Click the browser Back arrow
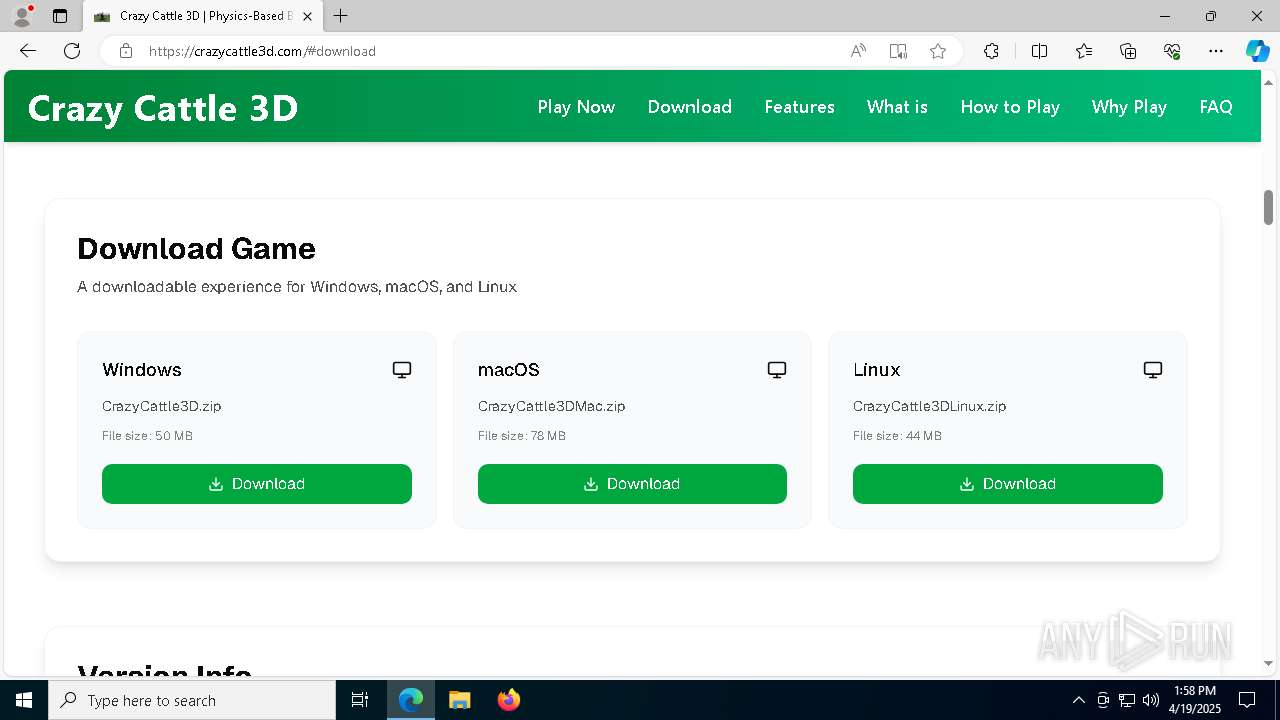Screen dimensions: 1280x720 [x=28, y=51]
